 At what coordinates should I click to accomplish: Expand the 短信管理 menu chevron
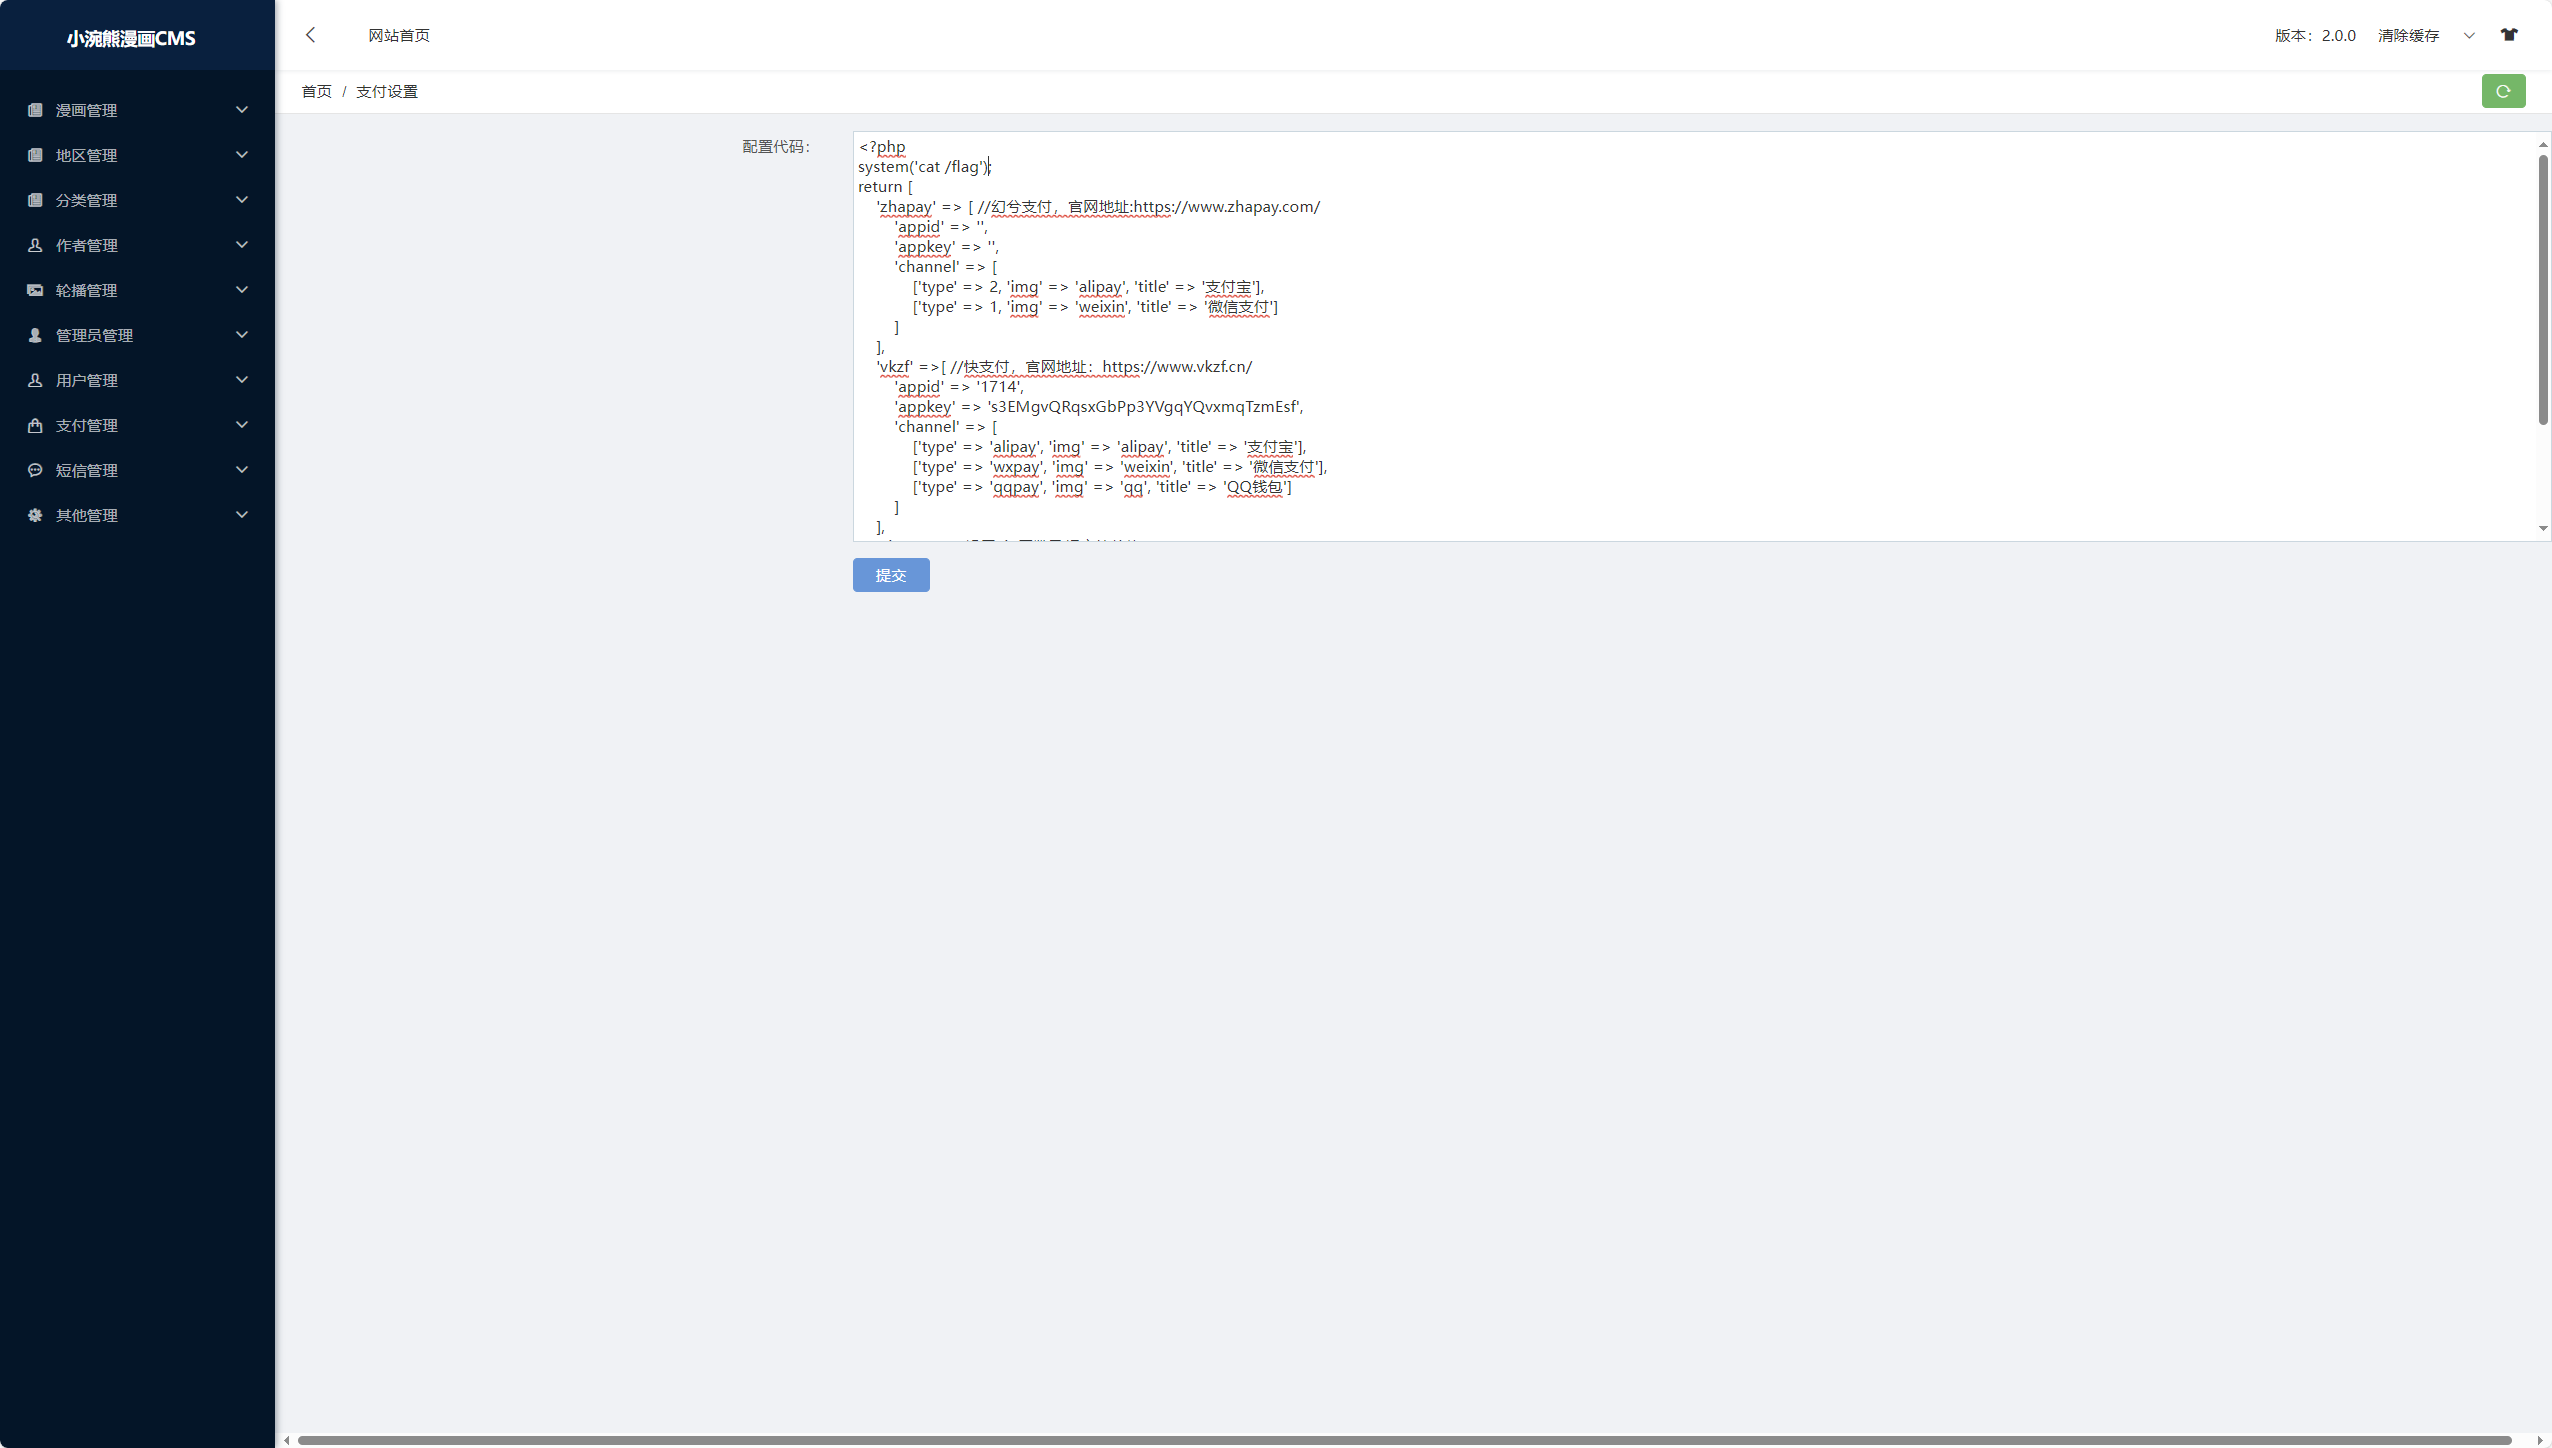242,470
